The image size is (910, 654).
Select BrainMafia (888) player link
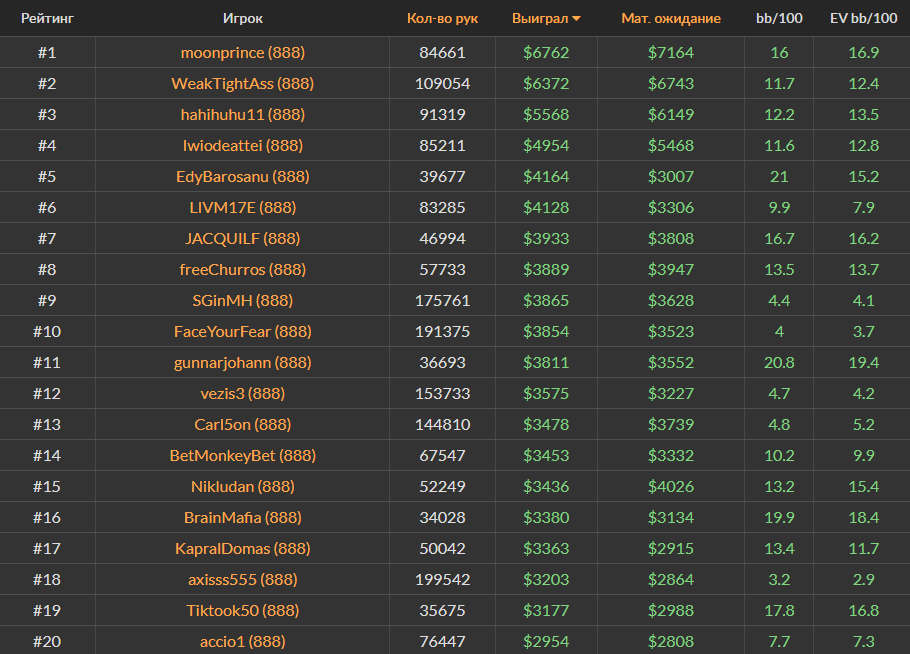(x=243, y=517)
